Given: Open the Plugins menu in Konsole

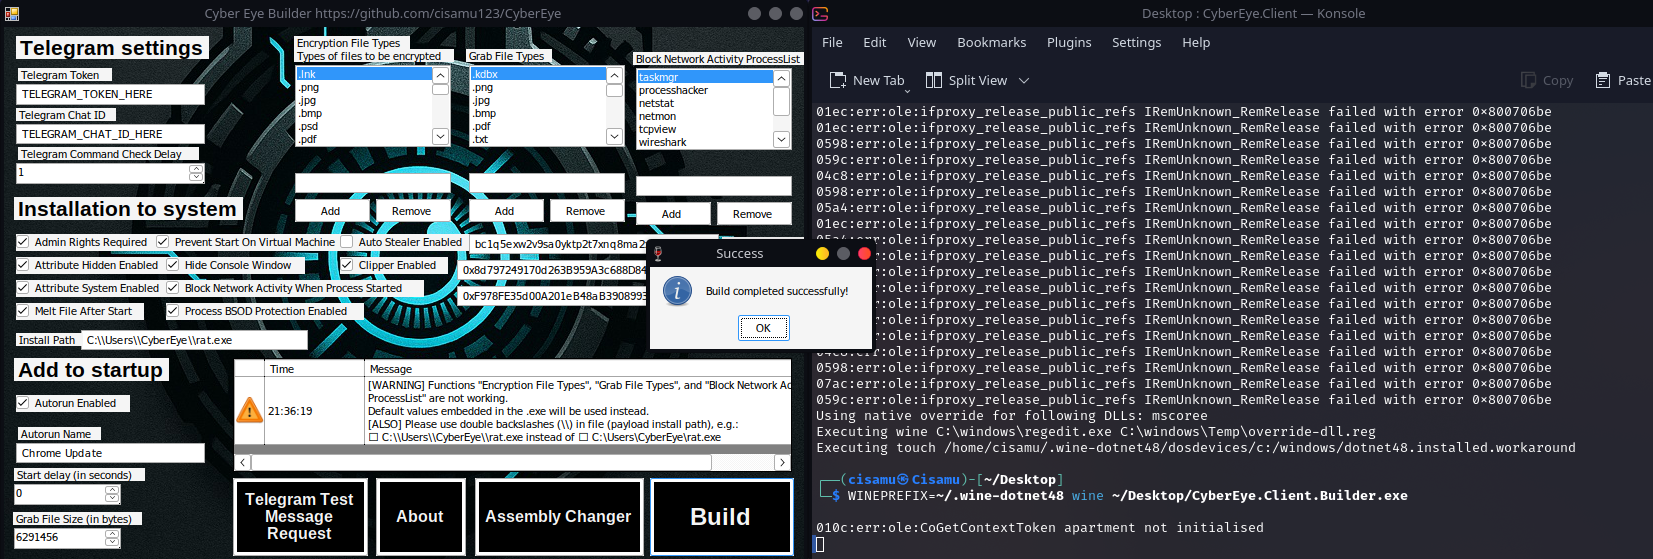Looking at the screenshot, I should click(x=1069, y=42).
